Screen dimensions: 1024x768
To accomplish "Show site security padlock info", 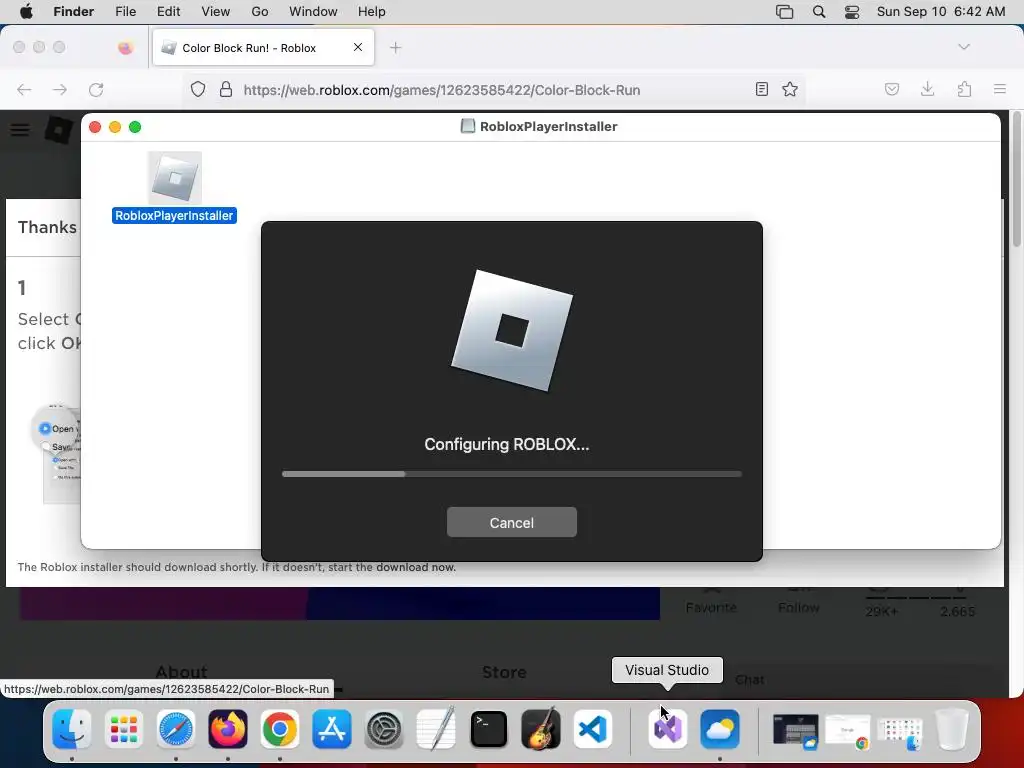I will 226,89.
